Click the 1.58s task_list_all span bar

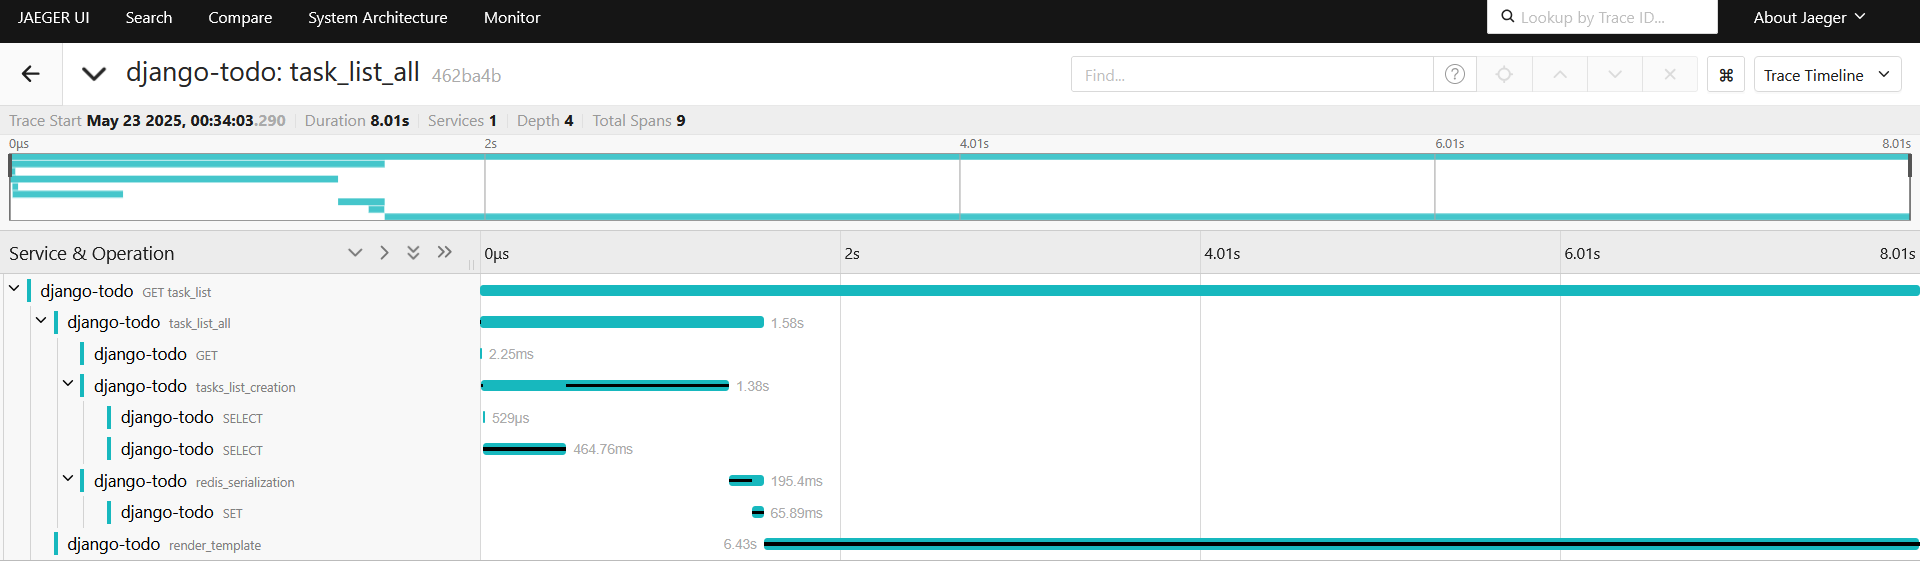pos(622,322)
